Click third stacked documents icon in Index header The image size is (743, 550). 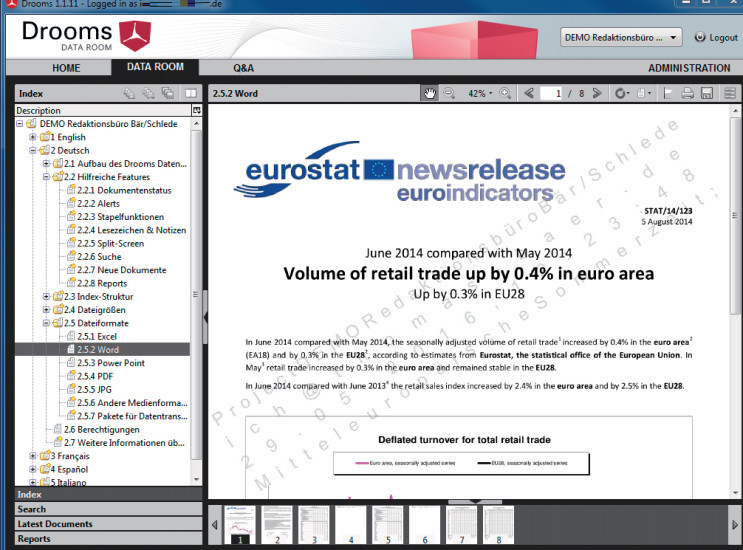(x=167, y=93)
